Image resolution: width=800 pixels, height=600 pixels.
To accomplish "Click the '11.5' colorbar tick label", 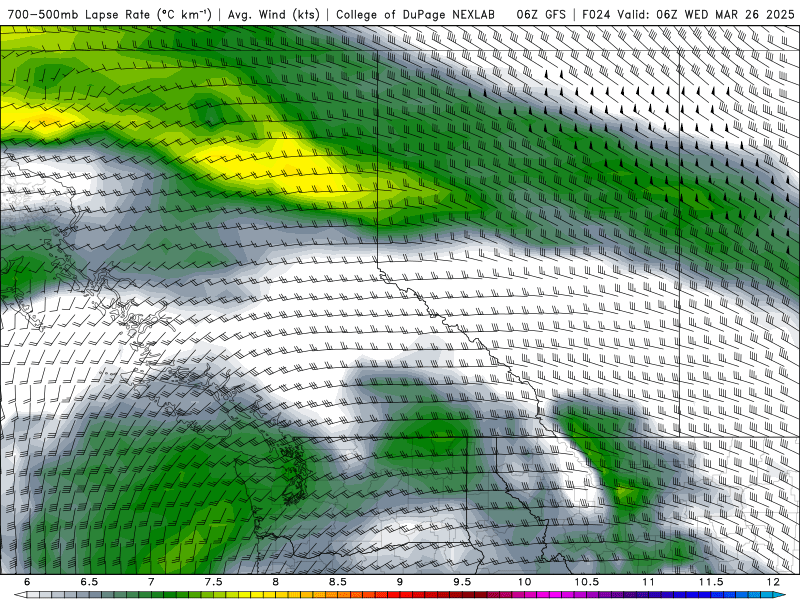I will pos(711,582).
